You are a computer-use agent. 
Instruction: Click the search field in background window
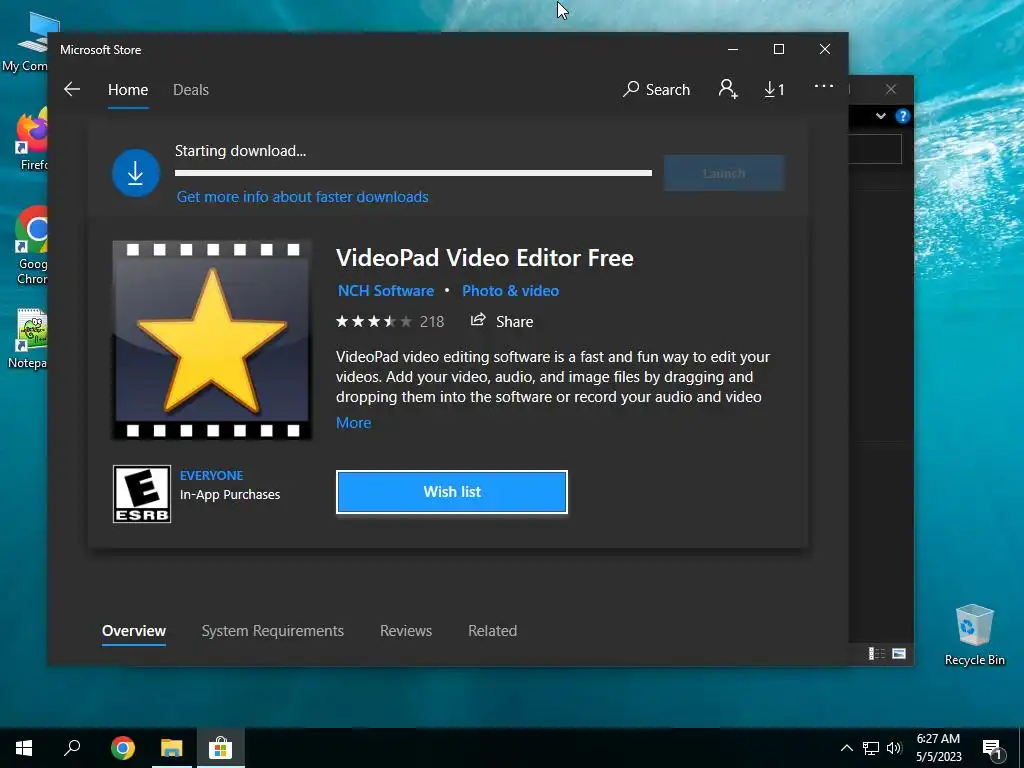(x=875, y=150)
